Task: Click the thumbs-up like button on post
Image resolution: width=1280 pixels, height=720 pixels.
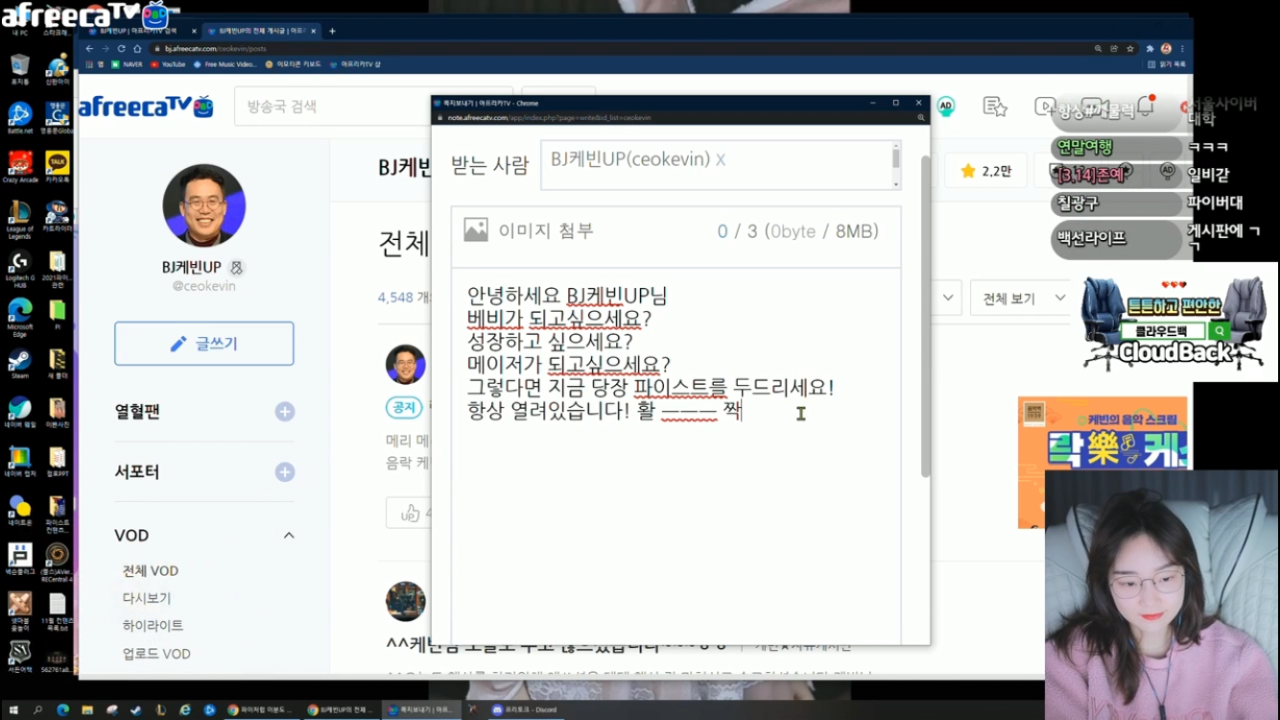Action: pos(410,513)
